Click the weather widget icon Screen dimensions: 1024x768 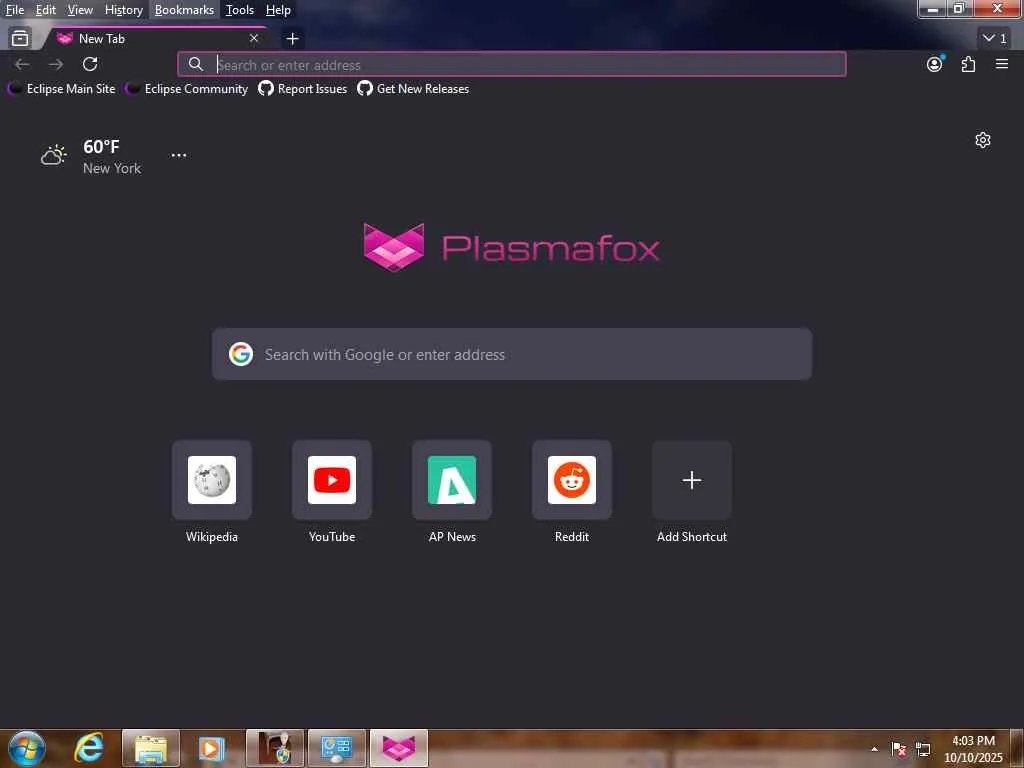54,155
